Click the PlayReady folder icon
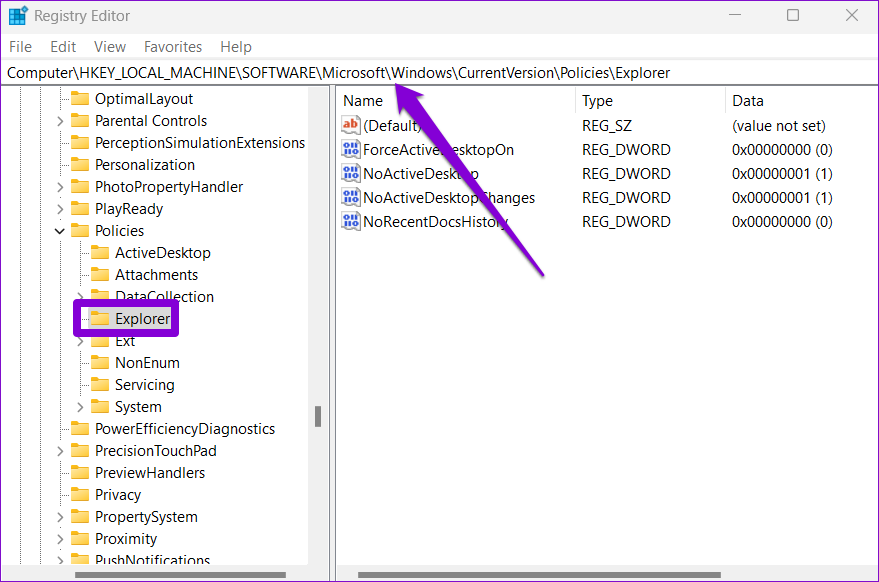 [x=80, y=209]
